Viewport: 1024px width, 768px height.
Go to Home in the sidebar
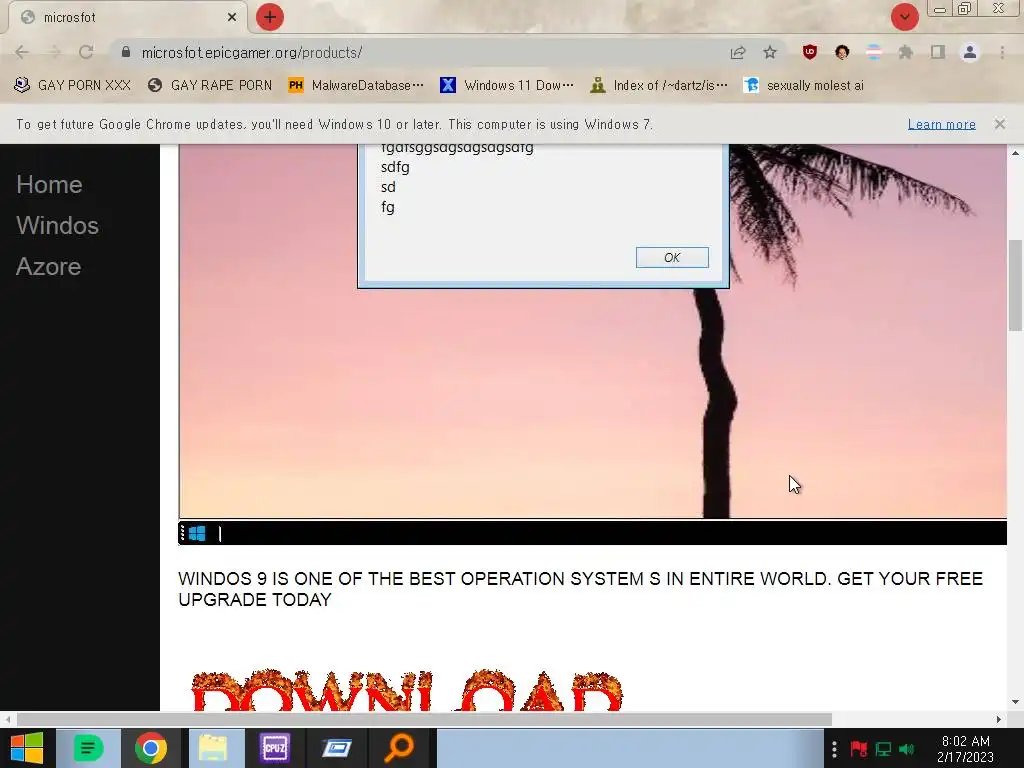pyautogui.click(x=50, y=185)
